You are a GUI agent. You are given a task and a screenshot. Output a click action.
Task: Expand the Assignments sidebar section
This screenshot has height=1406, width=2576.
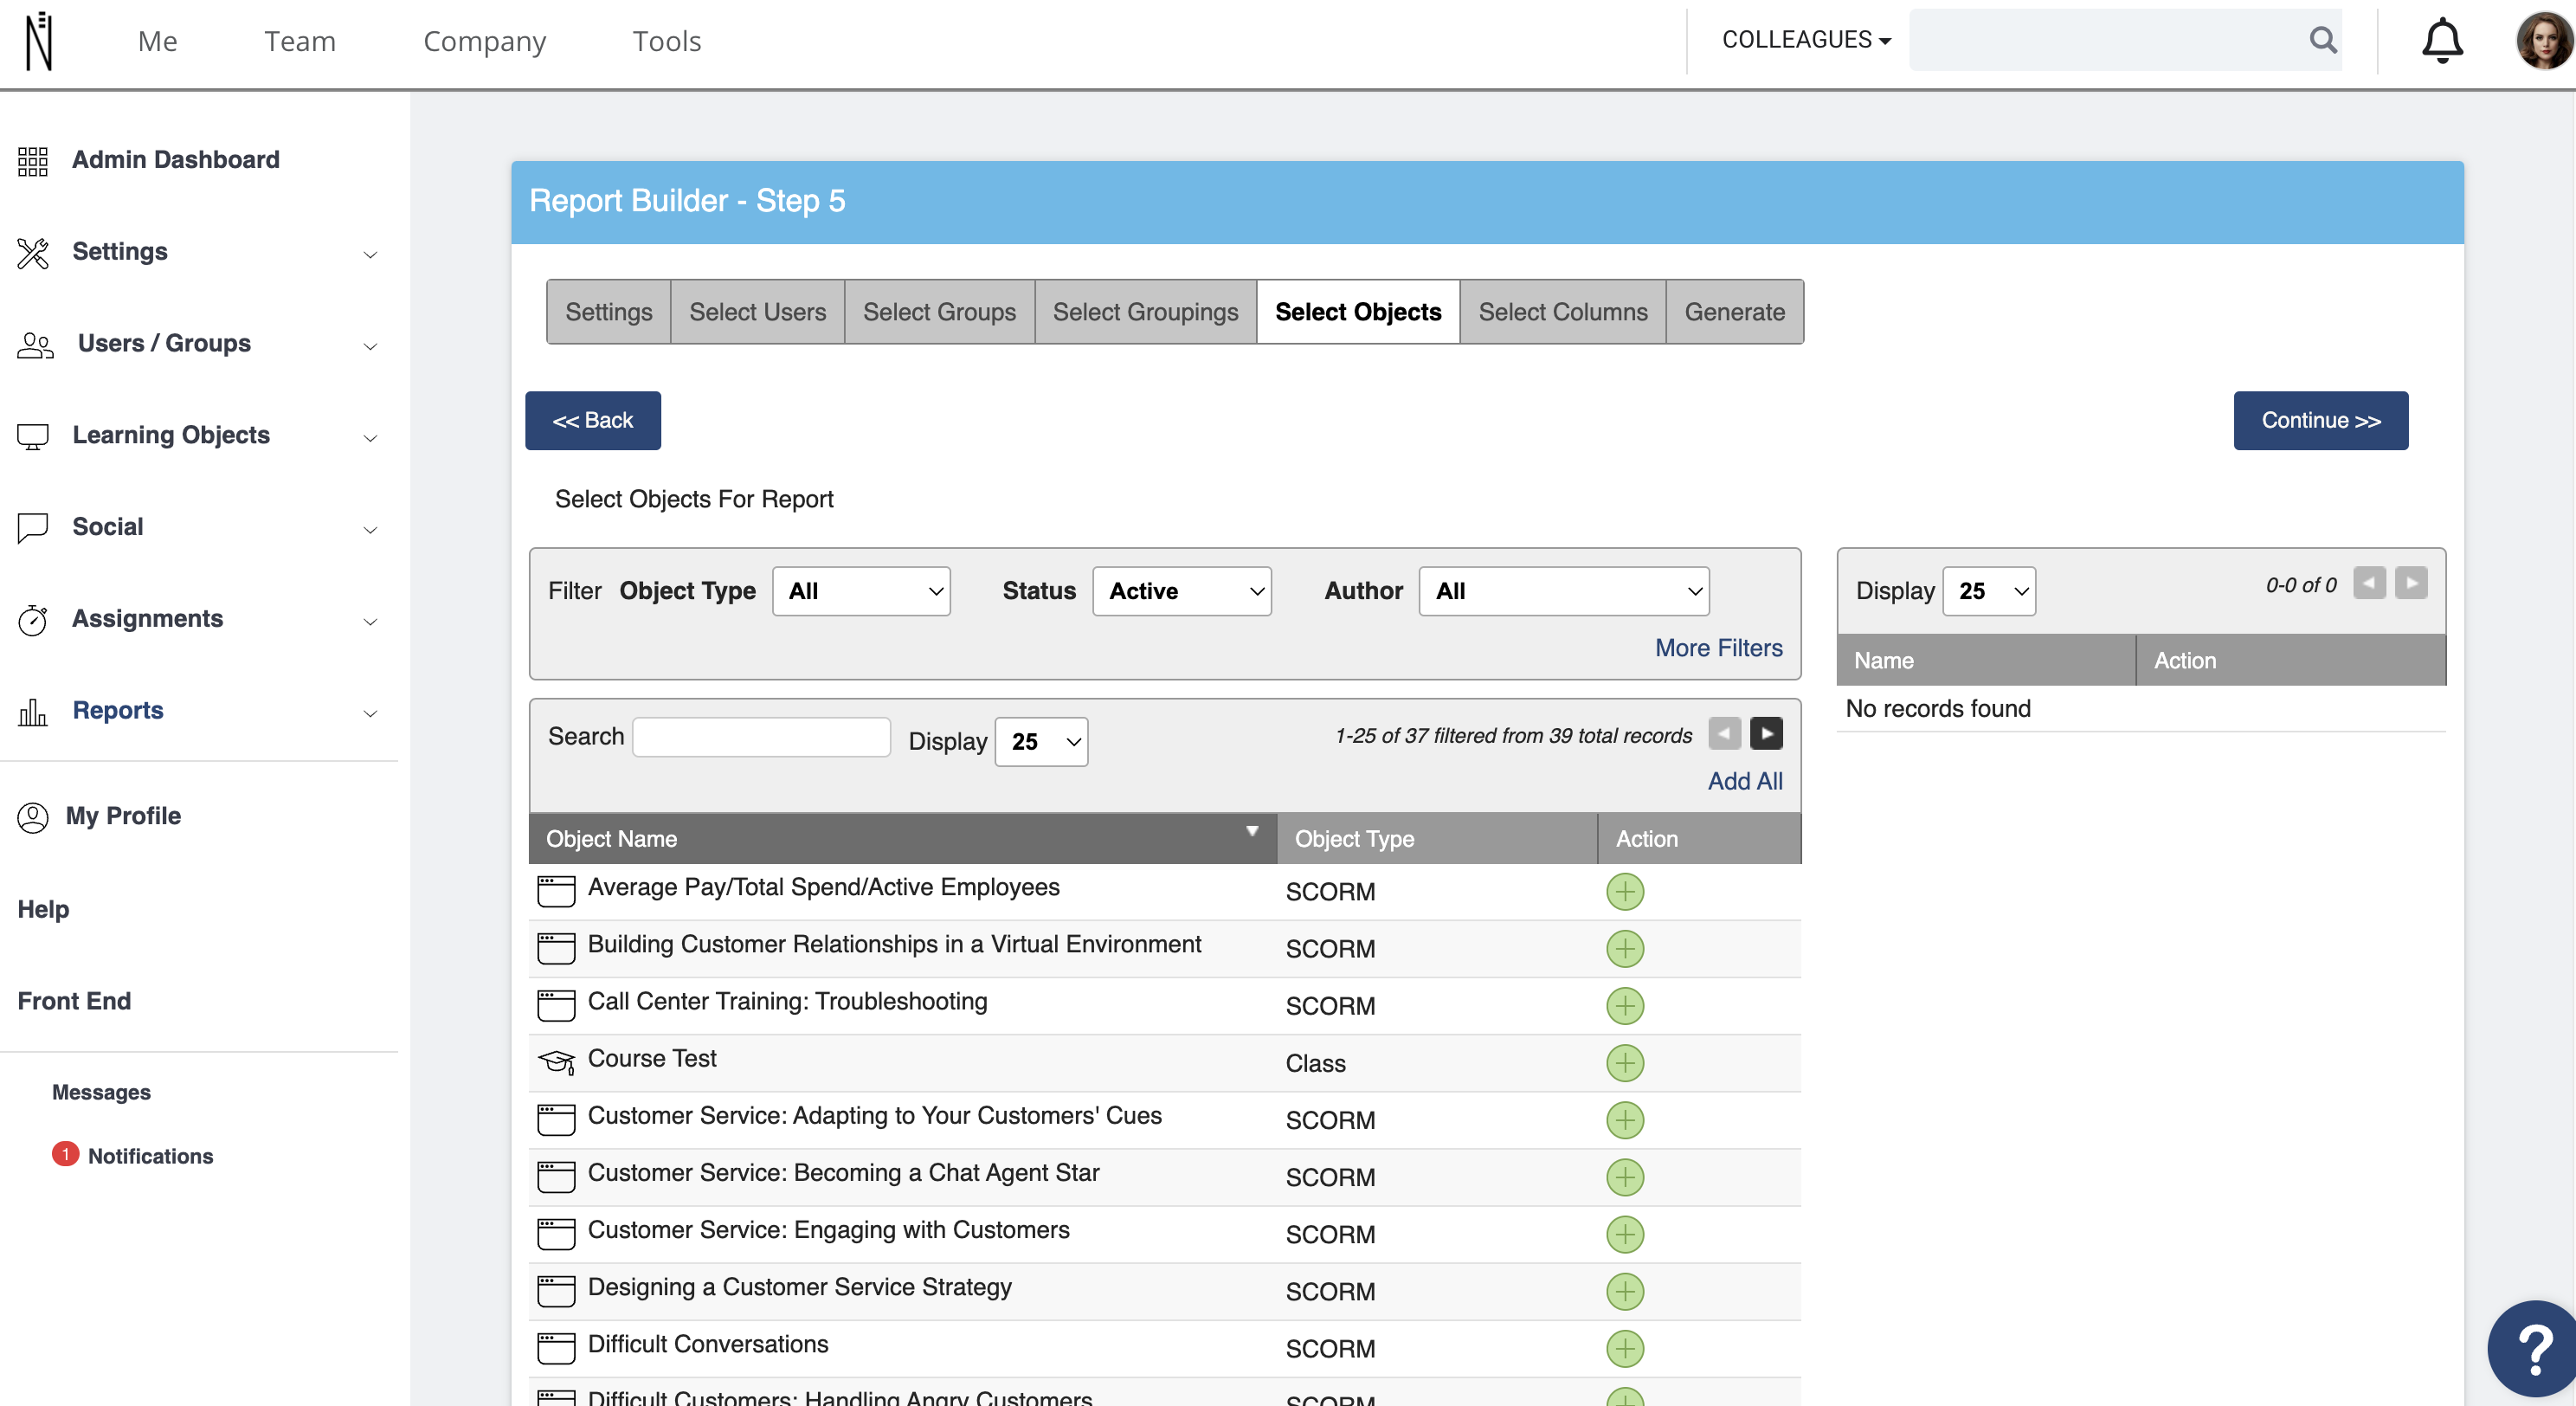click(370, 621)
